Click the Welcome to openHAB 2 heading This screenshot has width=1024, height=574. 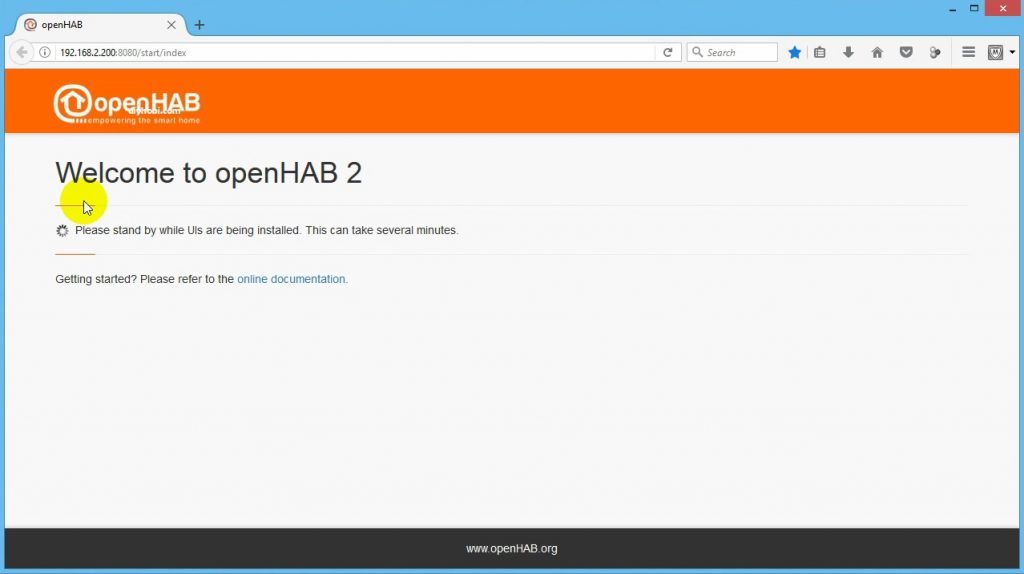point(208,173)
